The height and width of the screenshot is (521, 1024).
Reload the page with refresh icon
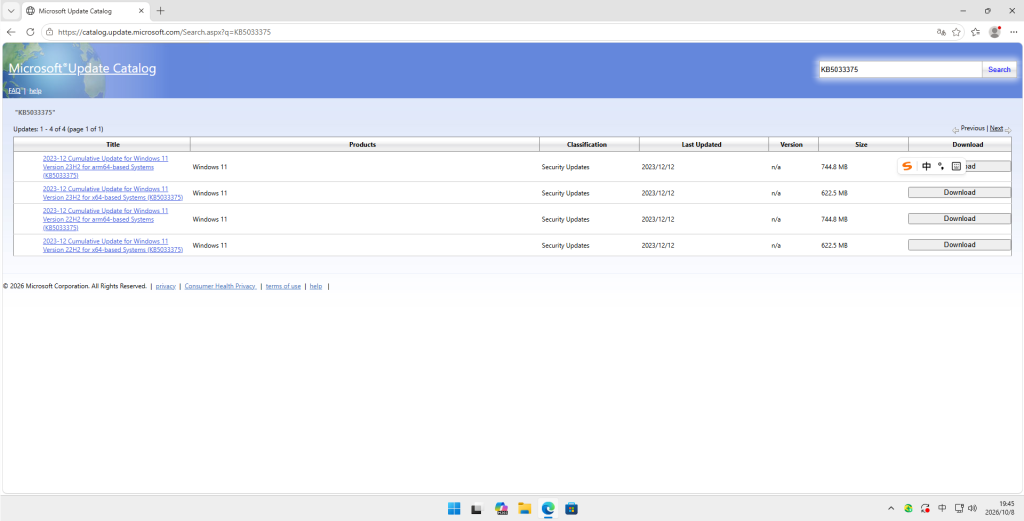click(x=30, y=32)
